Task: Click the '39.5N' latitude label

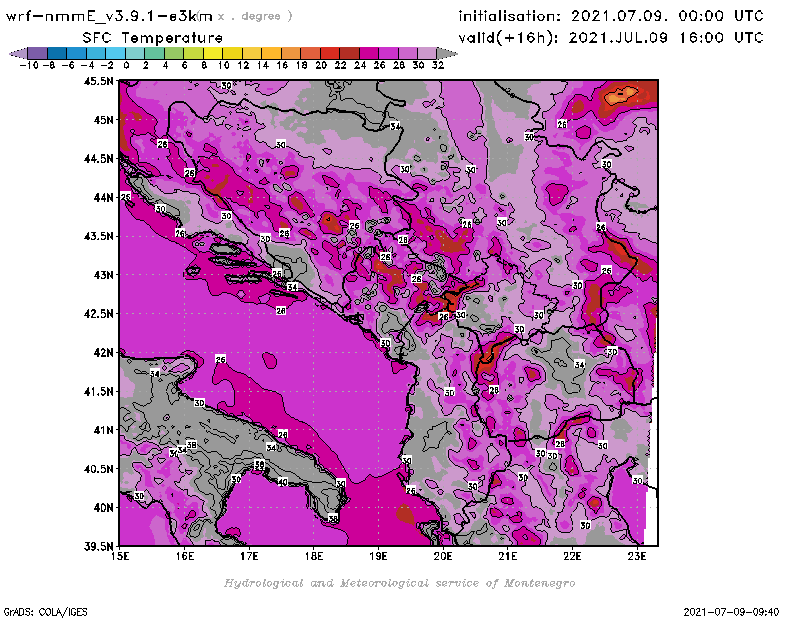Action: (x=98, y=547)
